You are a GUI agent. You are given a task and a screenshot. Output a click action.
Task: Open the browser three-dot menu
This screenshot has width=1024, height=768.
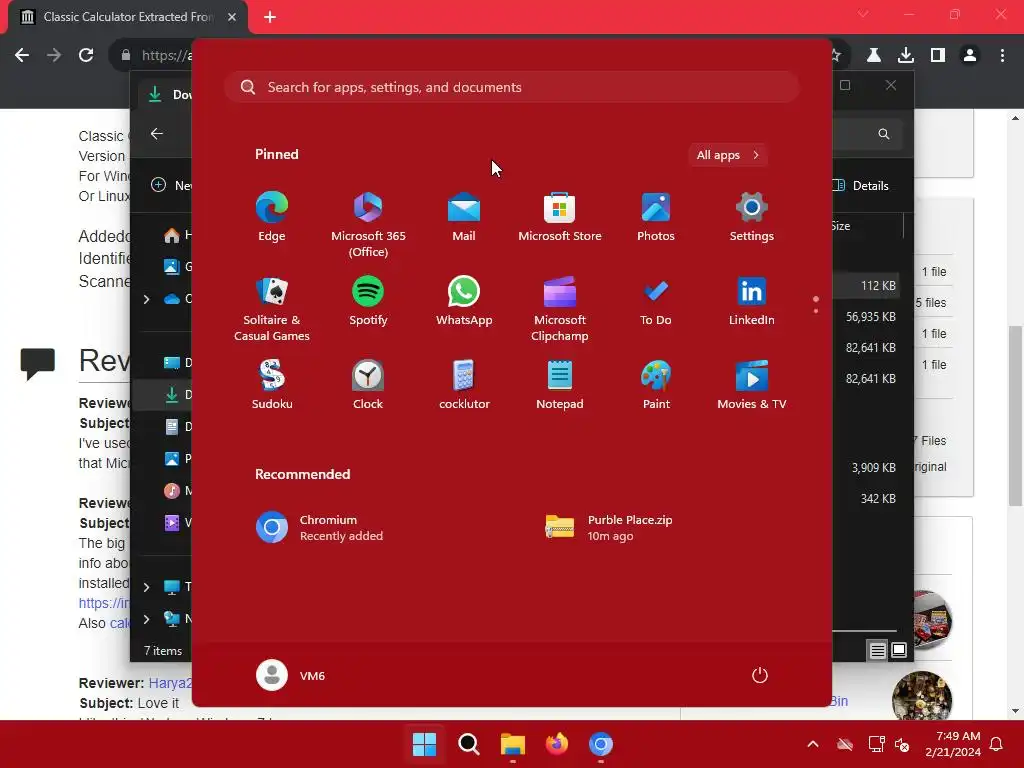tap(1002, 55)
